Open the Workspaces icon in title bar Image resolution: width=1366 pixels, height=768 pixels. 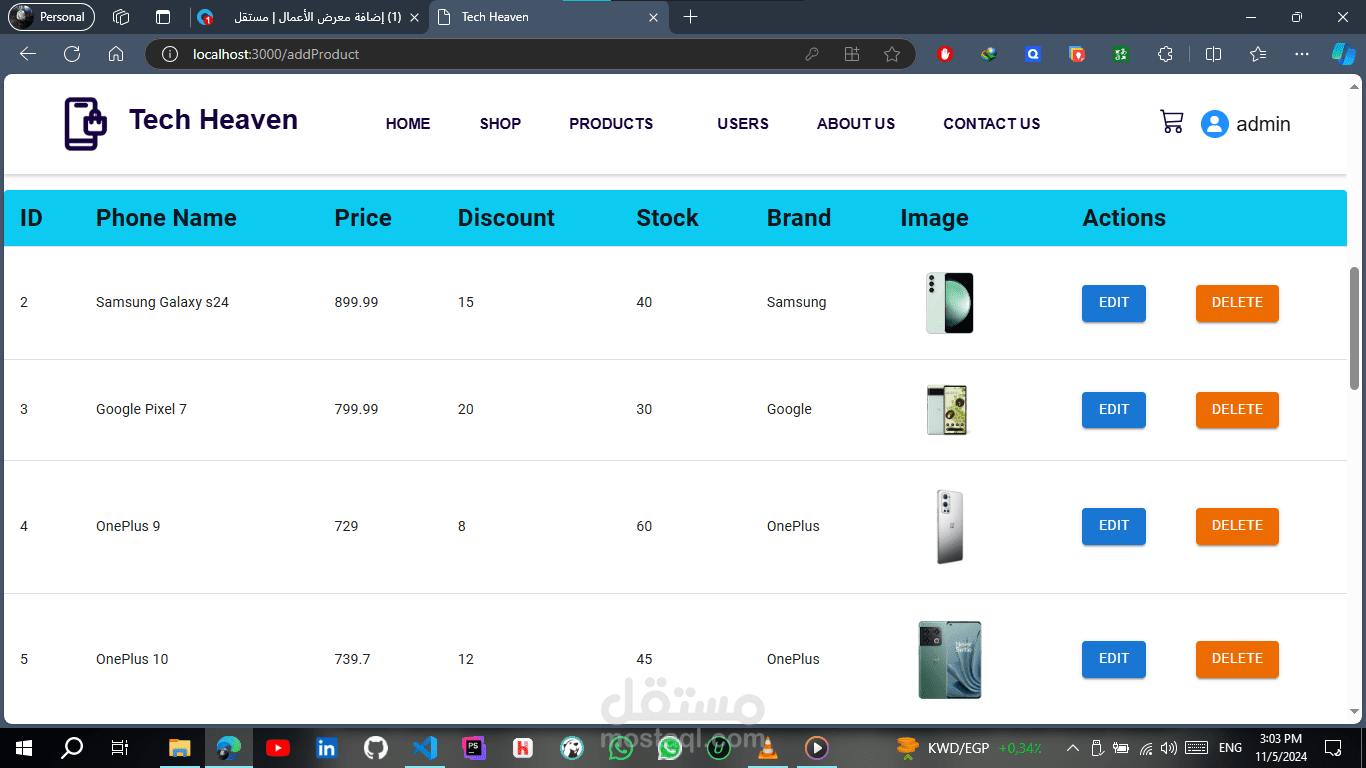pyautogui.click(x=121, y=17)
